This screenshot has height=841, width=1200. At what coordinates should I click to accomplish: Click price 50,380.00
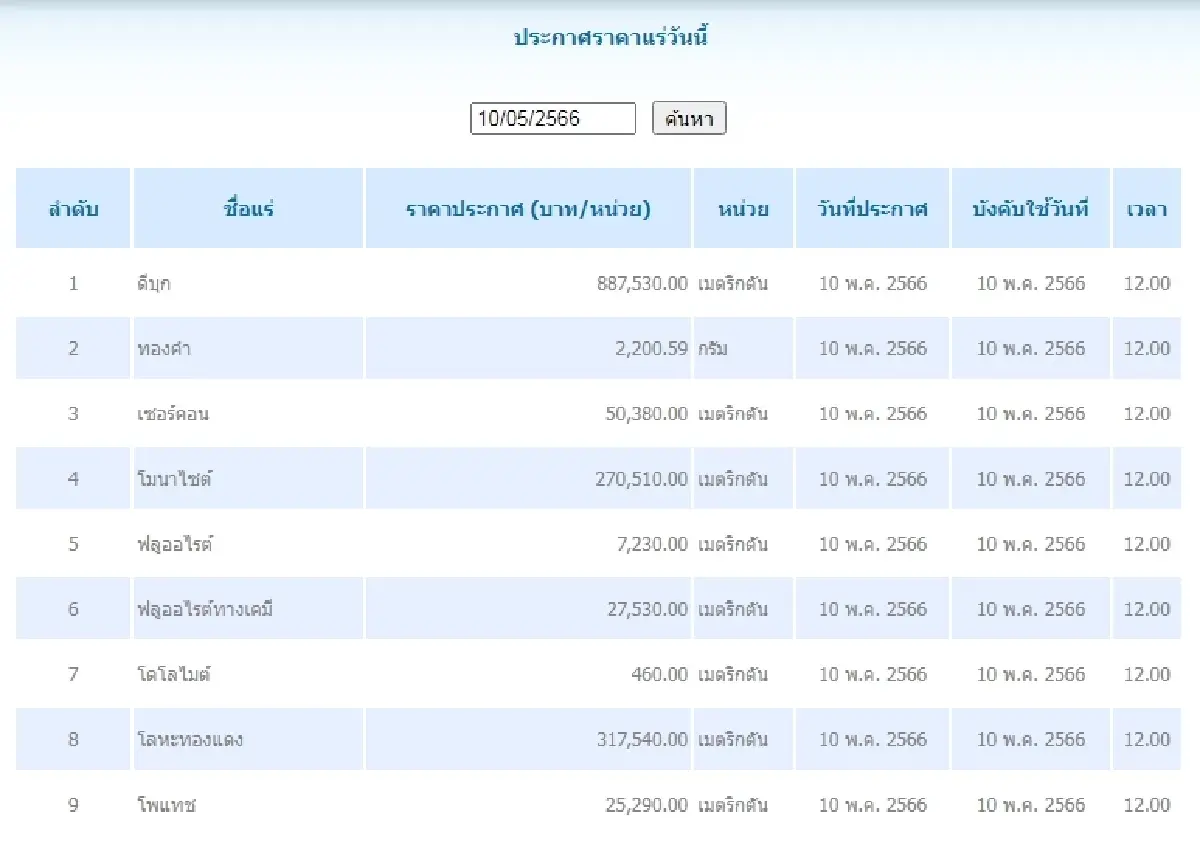[647, 414]
